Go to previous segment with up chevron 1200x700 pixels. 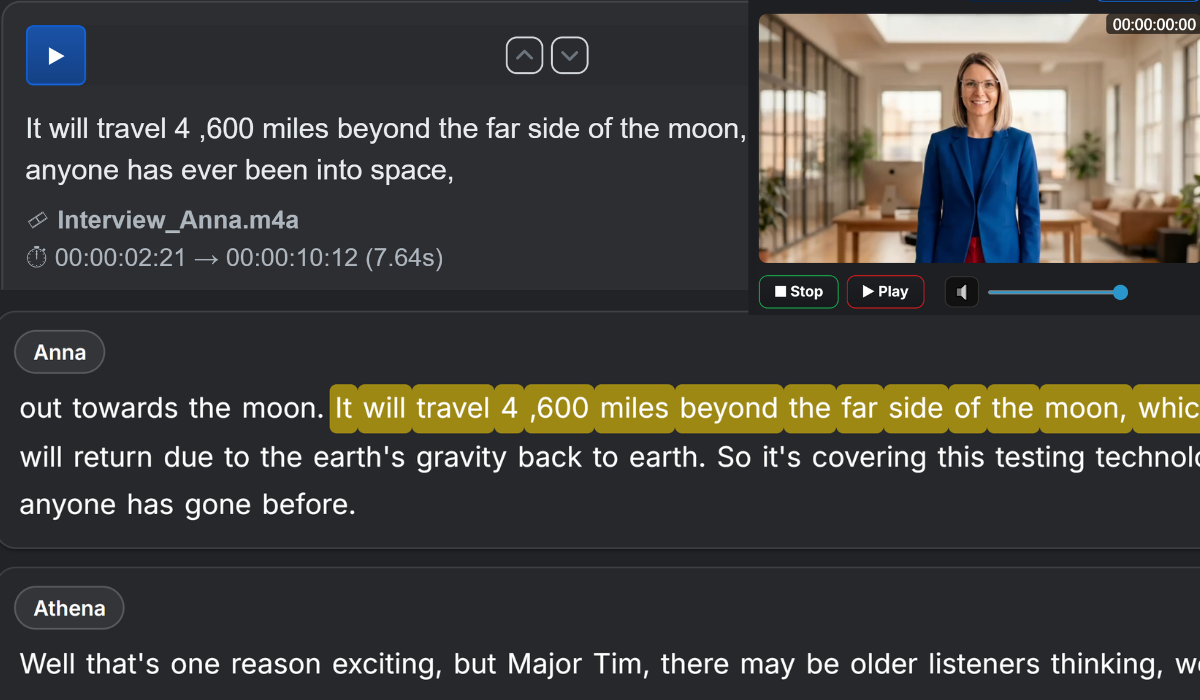525,55
